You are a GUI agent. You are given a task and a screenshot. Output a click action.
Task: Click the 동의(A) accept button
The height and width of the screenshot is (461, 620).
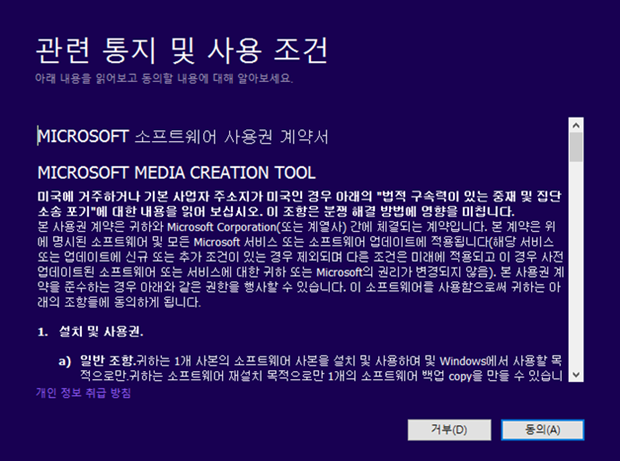click(x=542, y=430)
